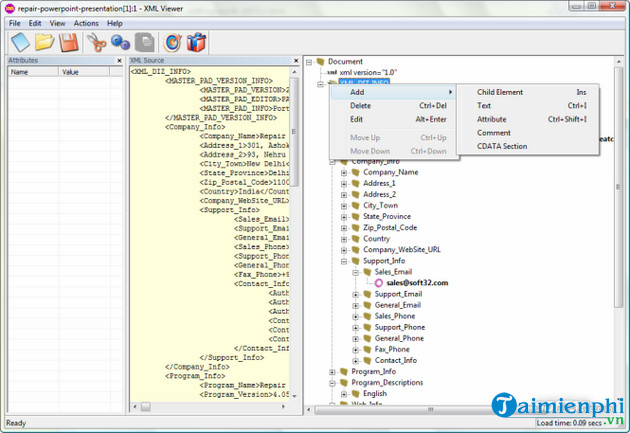630x433 pixels.
Task: Choose Delete in the context menu
Action: pos(393,106)
